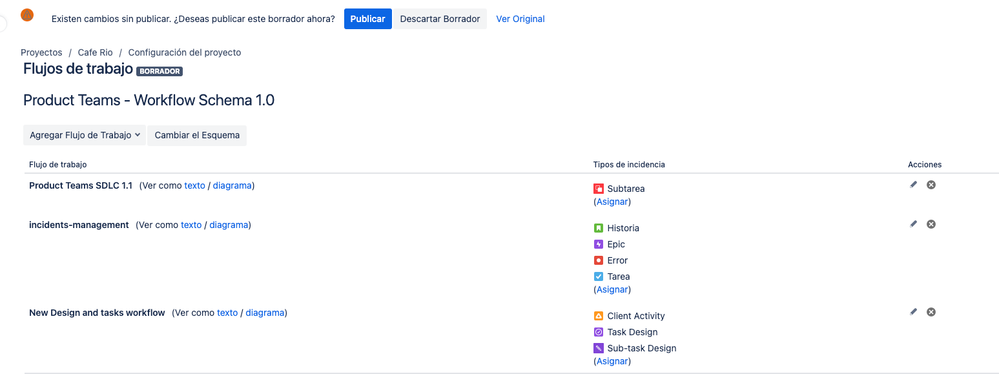Screen dimensions: 999x376
Task: Click 'Flujos de trabajo' page title
Action: (78, 69)
